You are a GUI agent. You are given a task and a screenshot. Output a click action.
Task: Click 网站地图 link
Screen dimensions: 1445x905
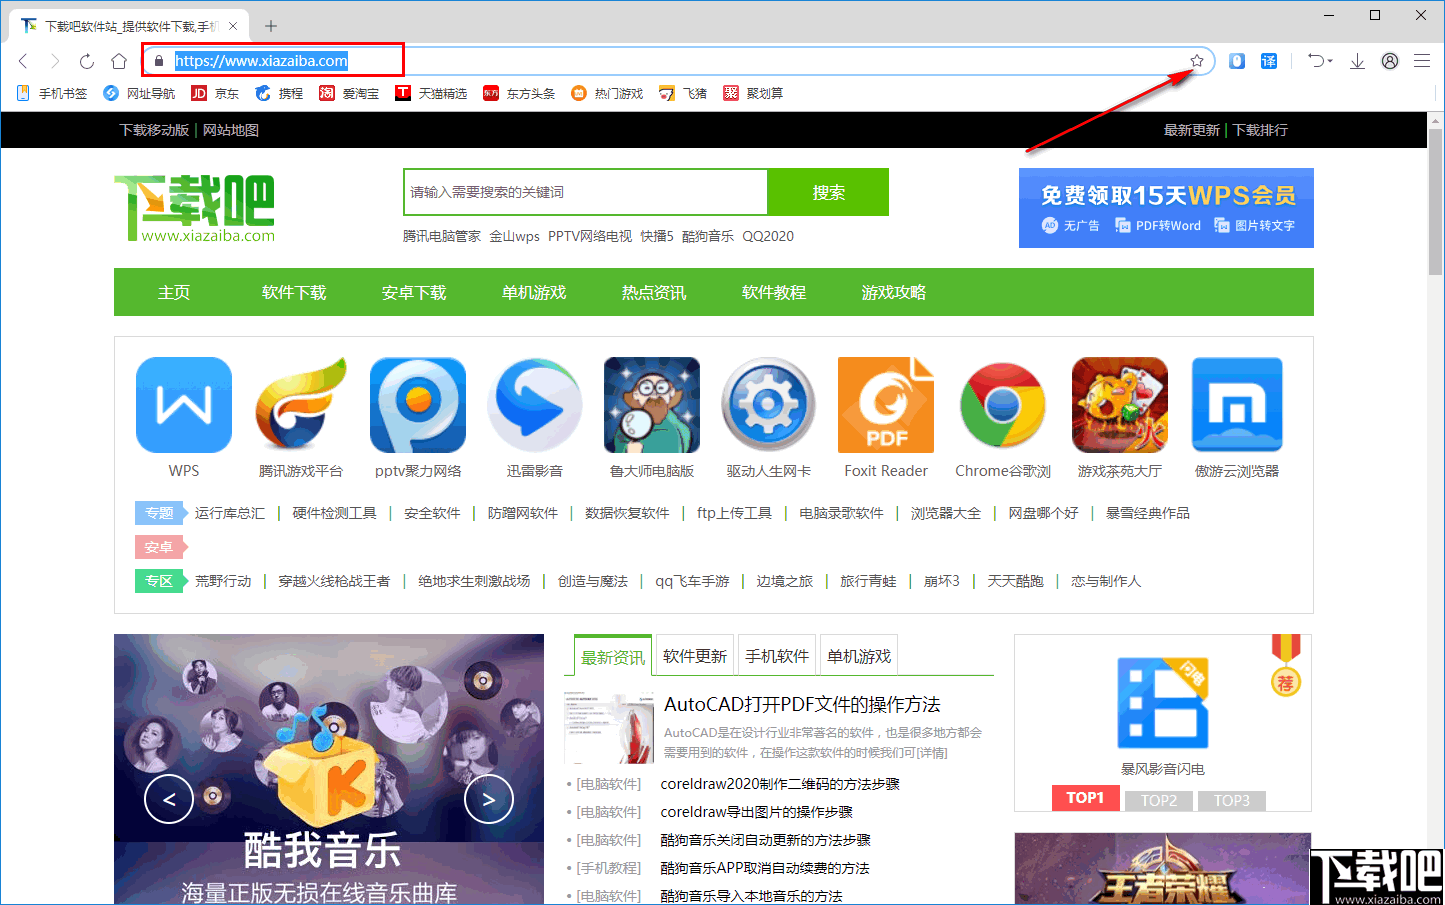pyautogui.click(x=231, y=130)
